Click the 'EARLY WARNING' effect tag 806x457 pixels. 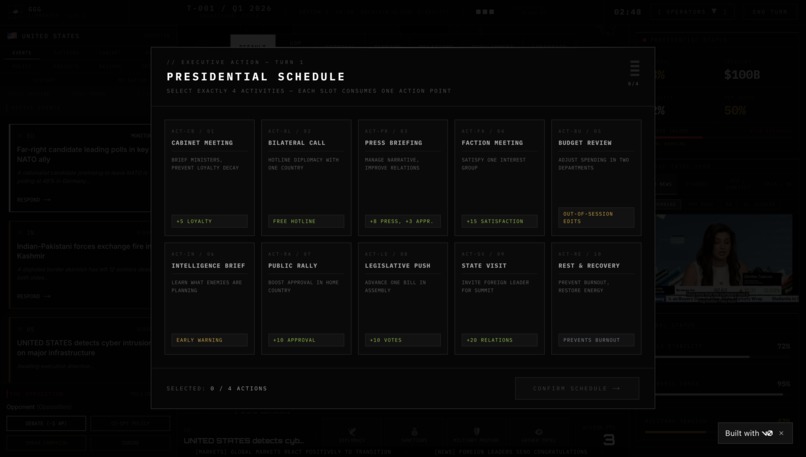209,340
